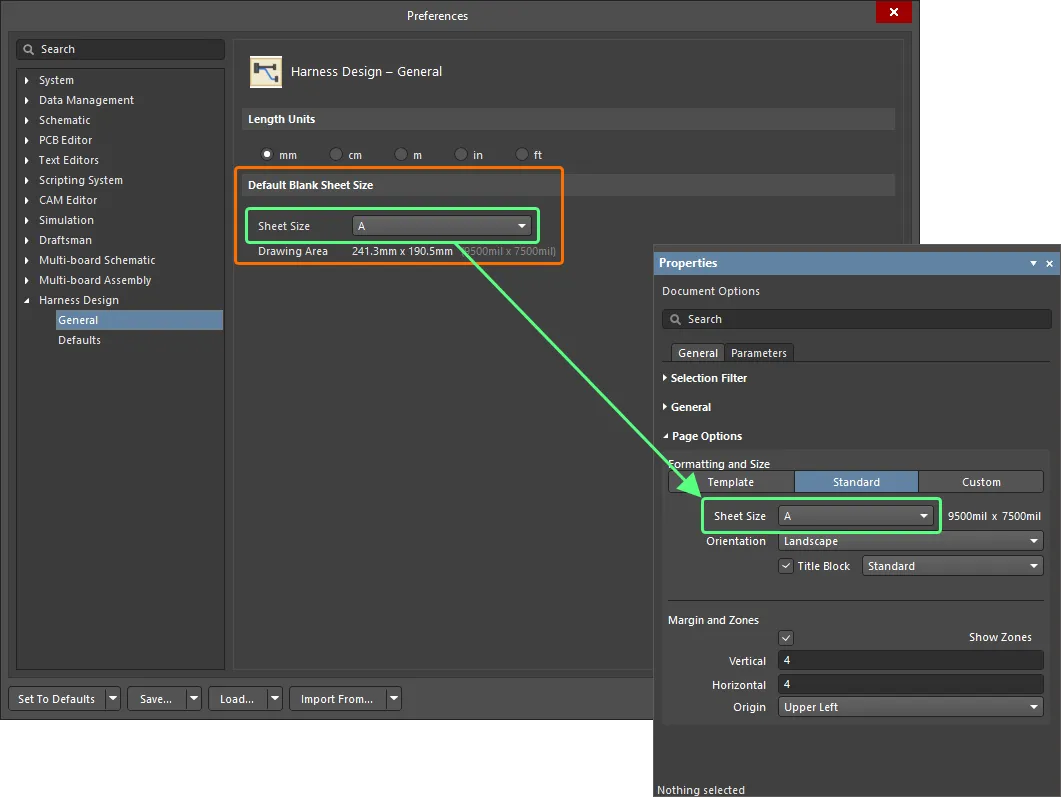Screen dimensions: 1061x797
Task: Open the Properties panel options menu arrow
Action: (x=1033, y=263)
